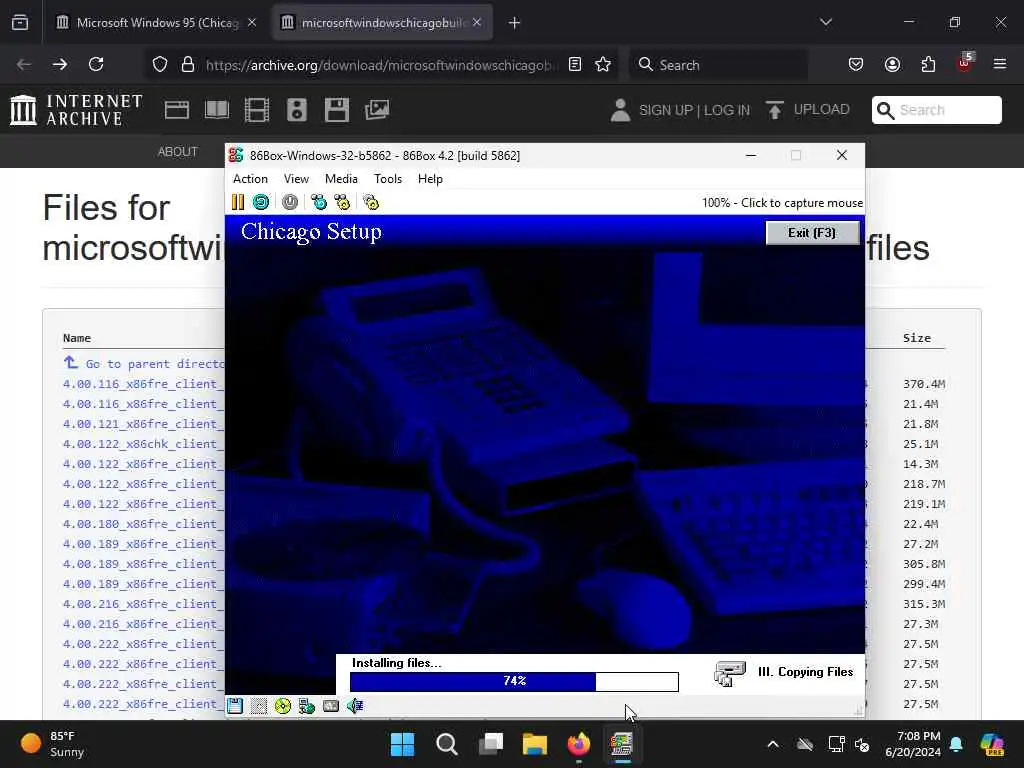Screen dimensions: 1024x768
Task: Go forward in Firefox history
Action: click(60, 64)
